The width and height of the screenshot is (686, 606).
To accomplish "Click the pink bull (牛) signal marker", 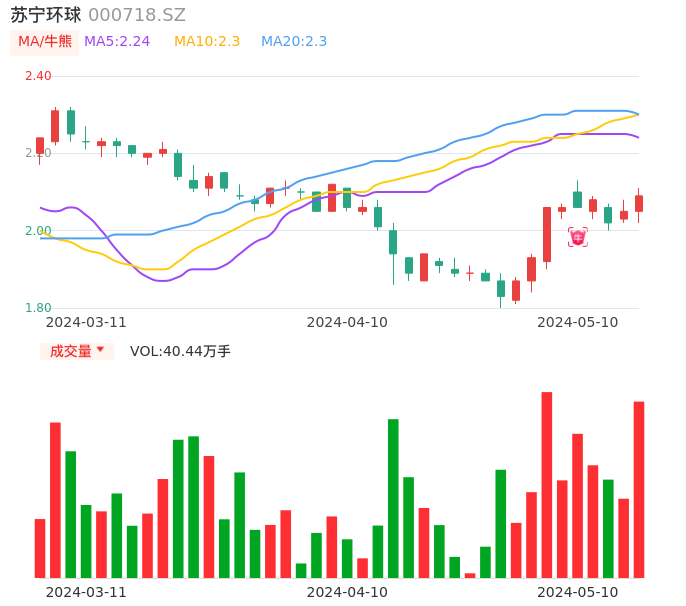I will tap(578, 237).
